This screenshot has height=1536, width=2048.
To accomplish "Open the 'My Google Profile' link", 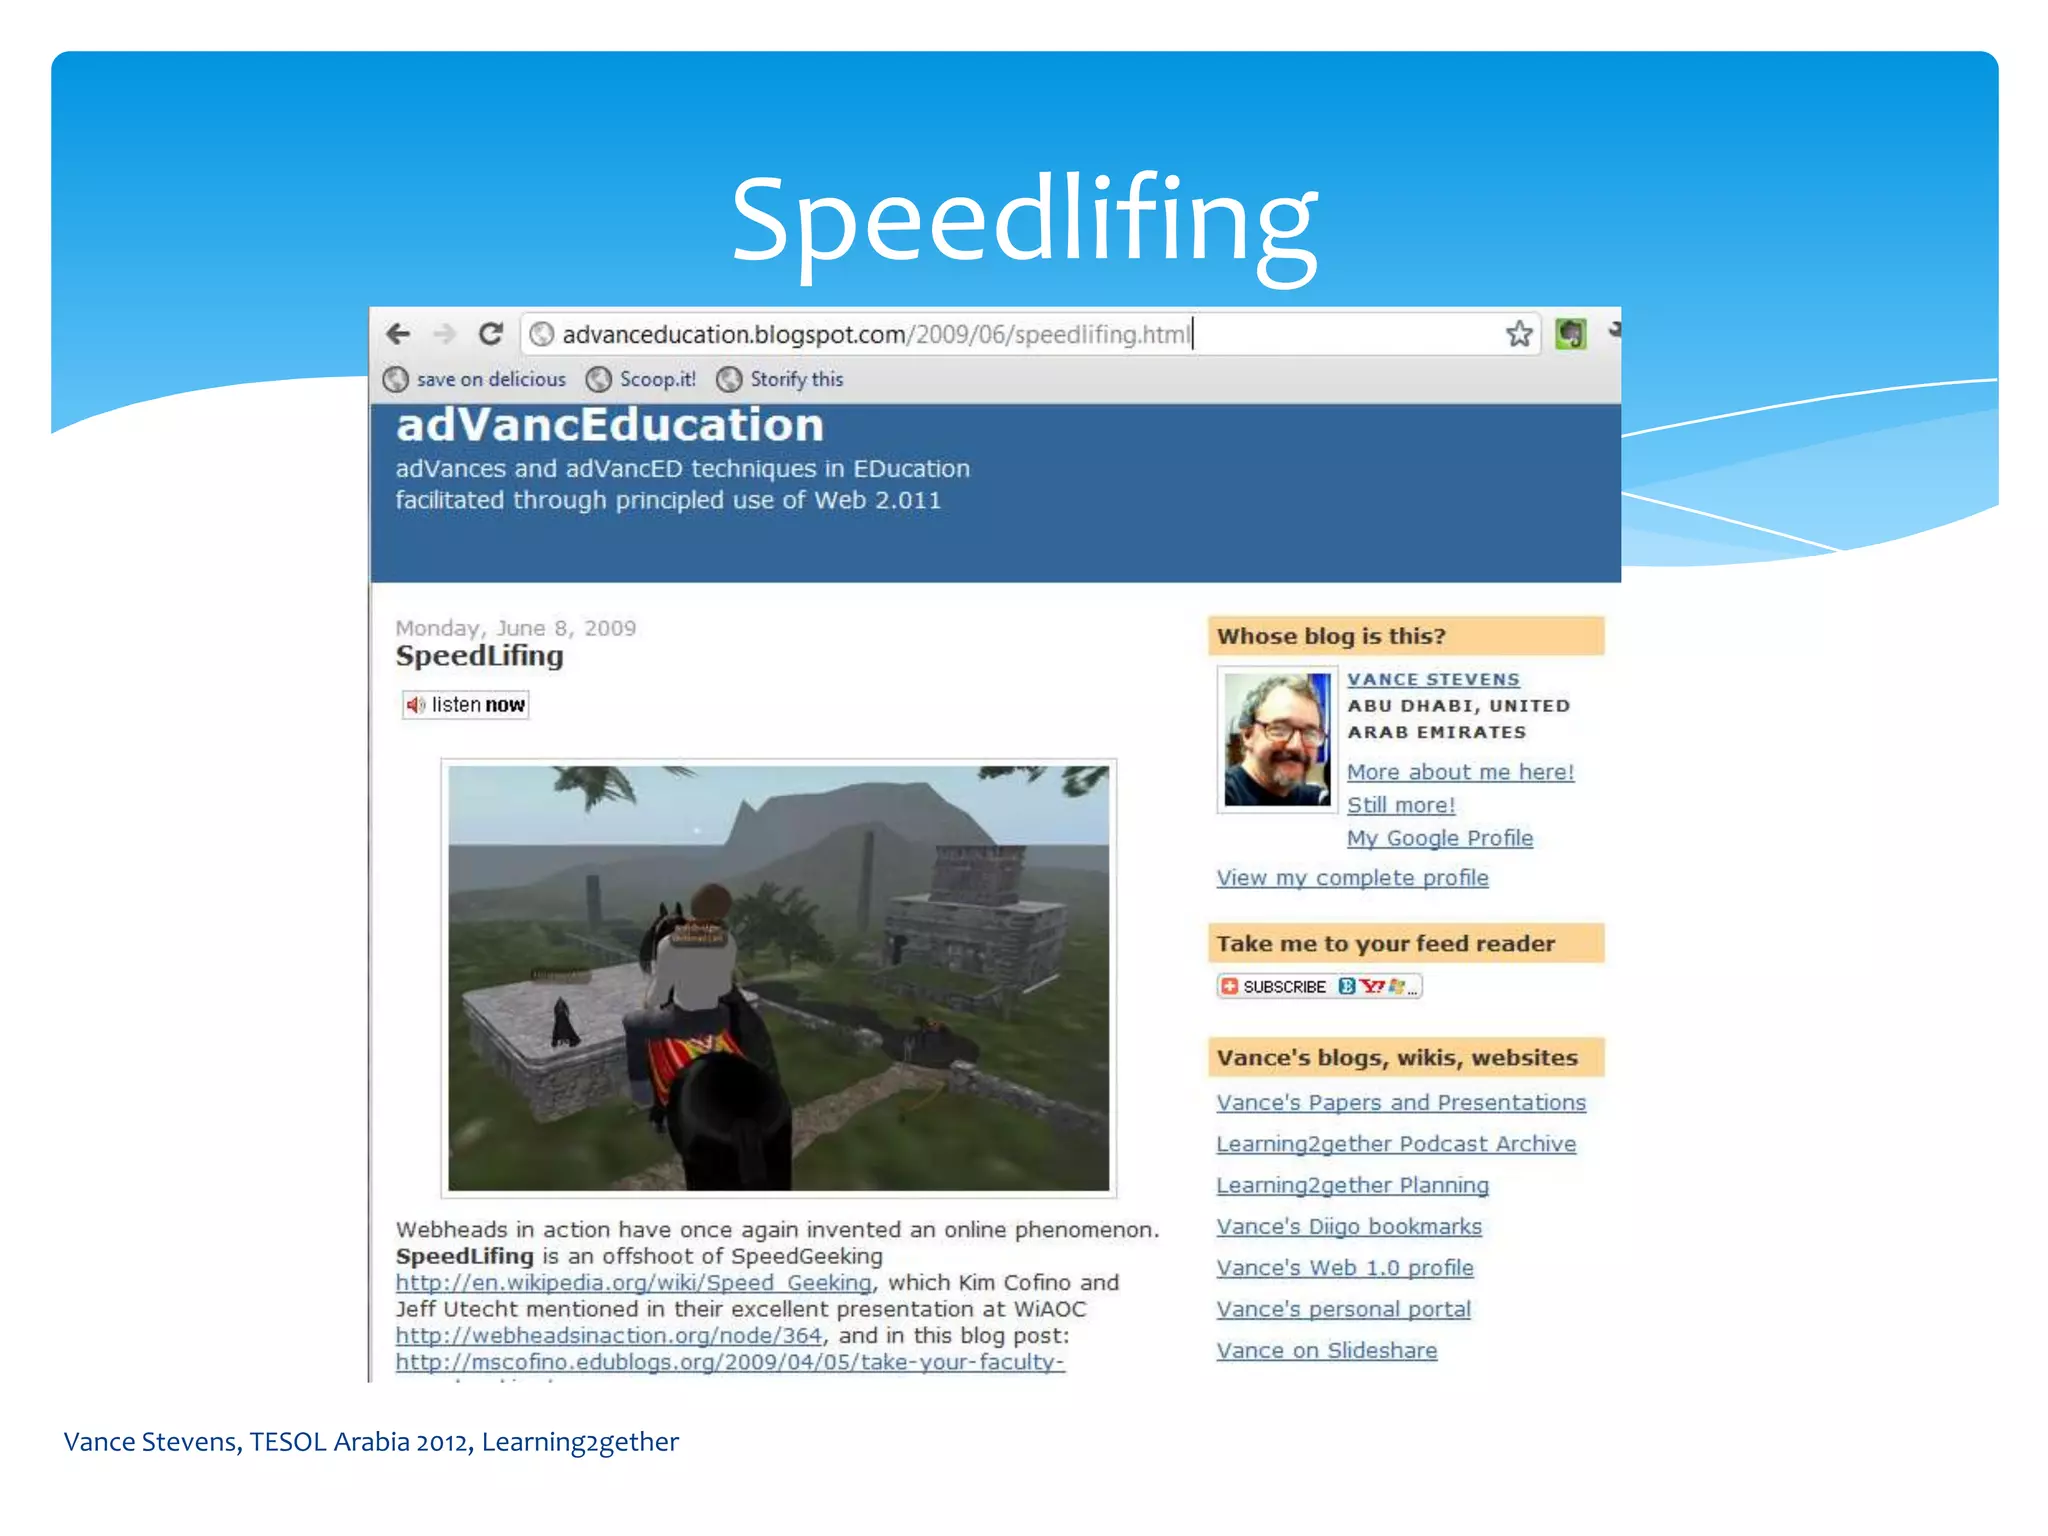I will point(1439,838).
